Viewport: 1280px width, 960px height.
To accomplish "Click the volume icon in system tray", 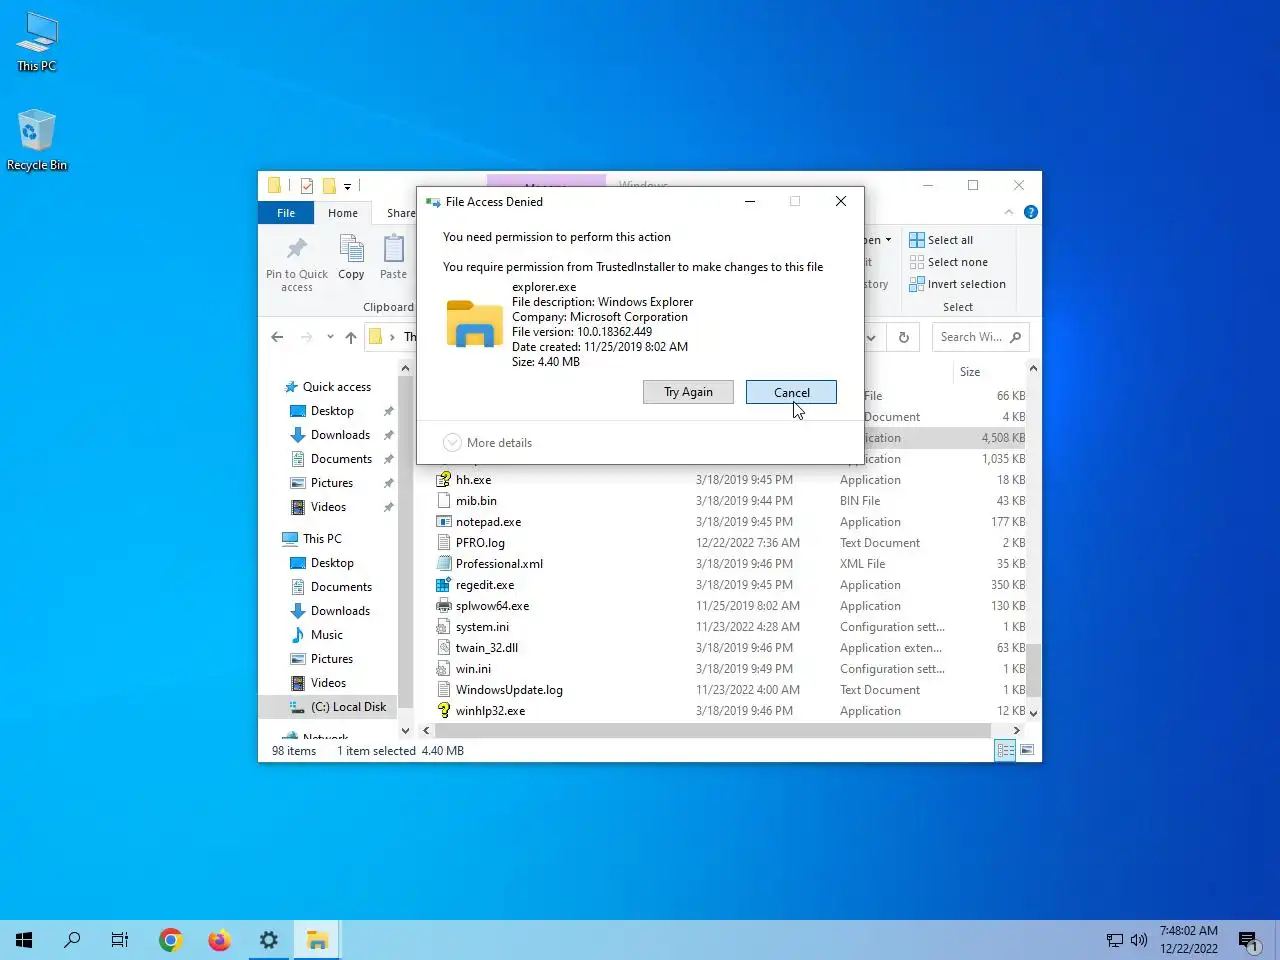I will (1139, 940).
